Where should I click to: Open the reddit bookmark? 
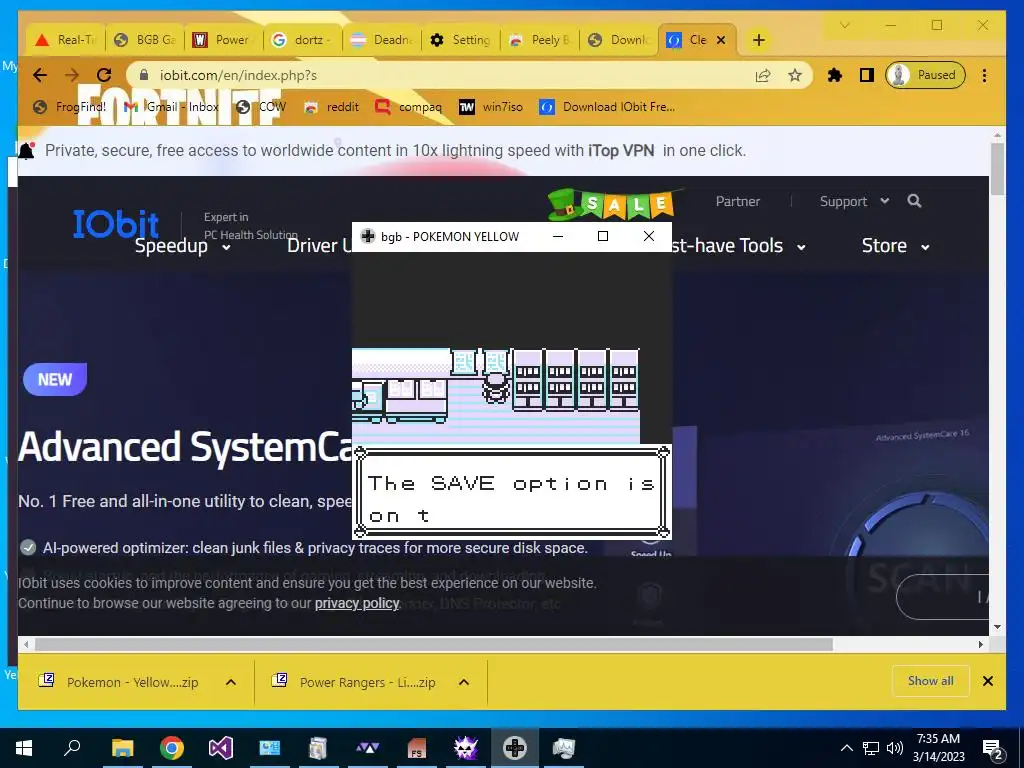(332, 106)
